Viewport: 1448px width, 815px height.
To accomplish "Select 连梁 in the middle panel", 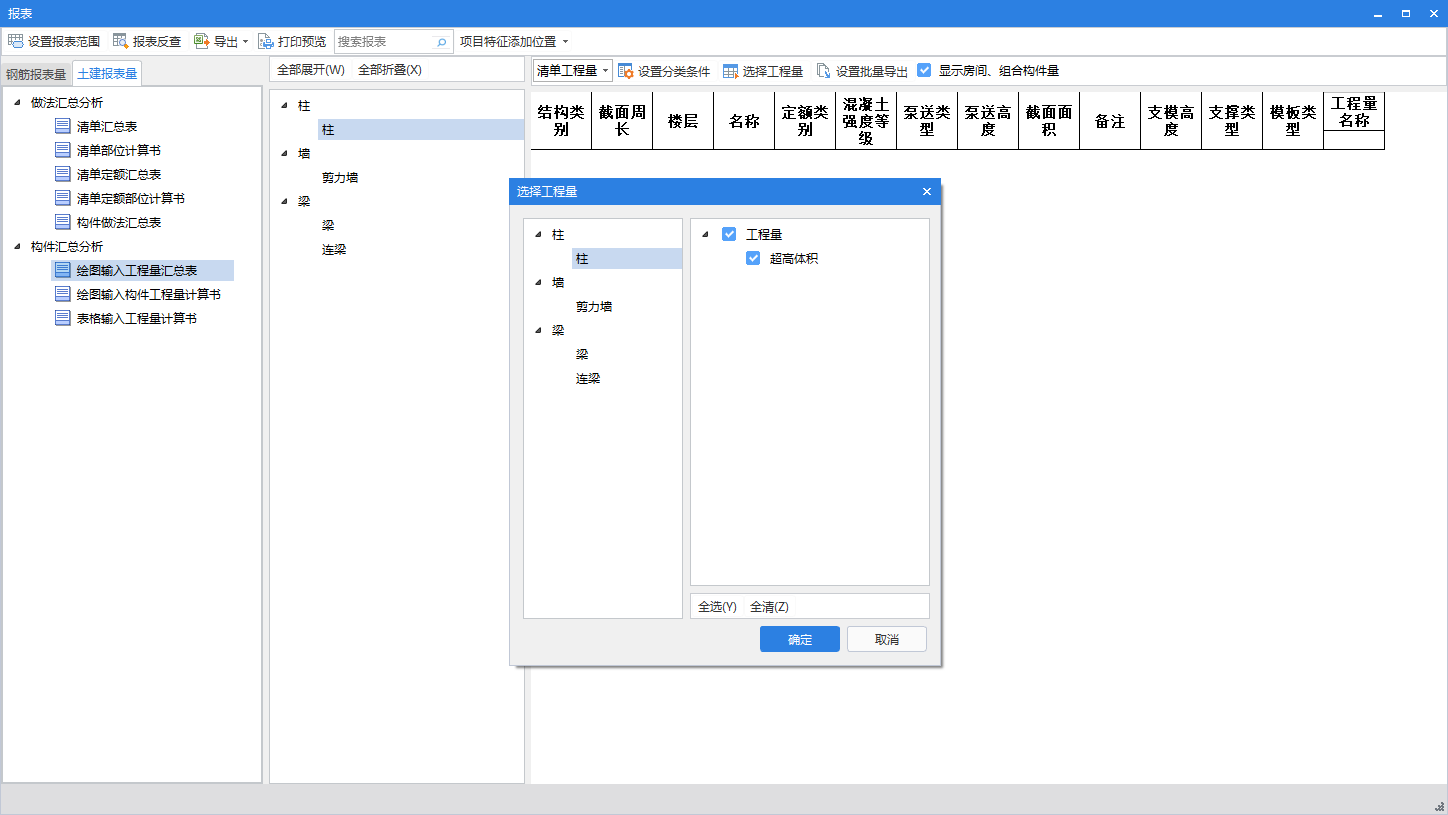I will point(334,249).
